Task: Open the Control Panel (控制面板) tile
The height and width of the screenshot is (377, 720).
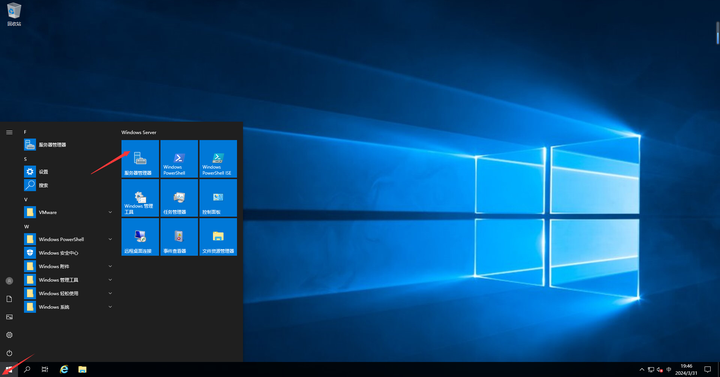Action: tap(218, 198)
